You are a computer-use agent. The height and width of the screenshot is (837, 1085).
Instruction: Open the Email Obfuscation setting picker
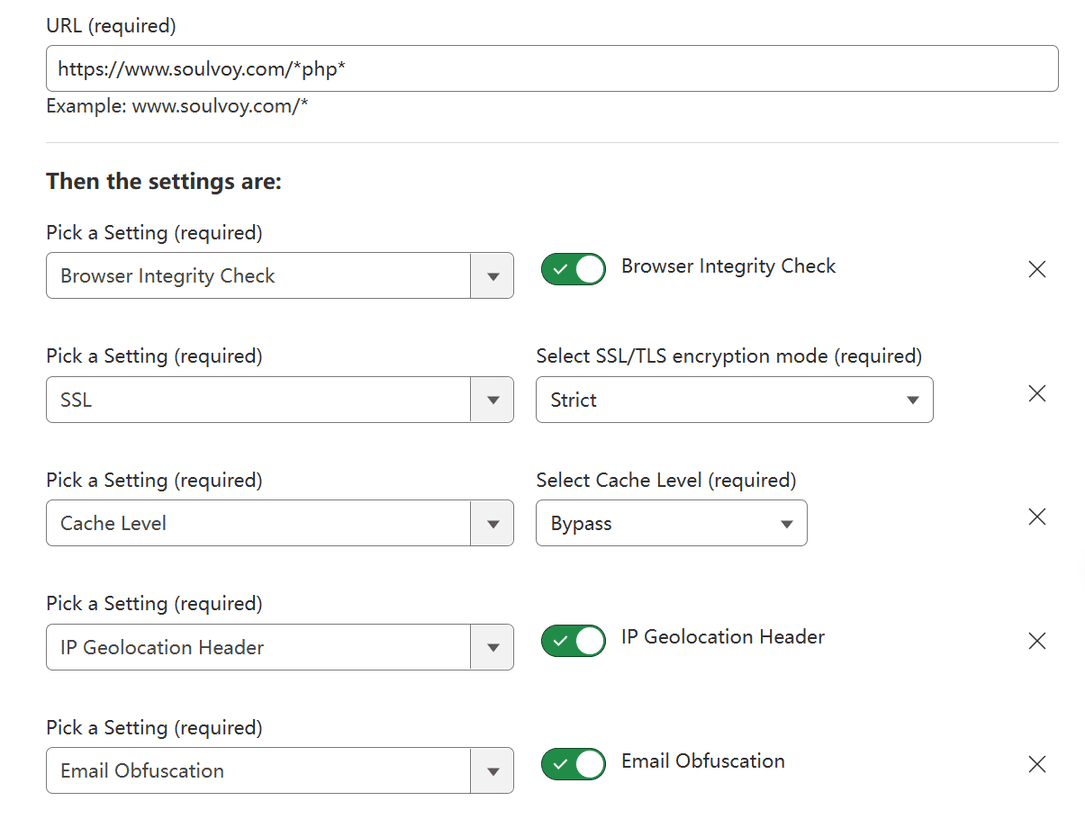point(279,770)
